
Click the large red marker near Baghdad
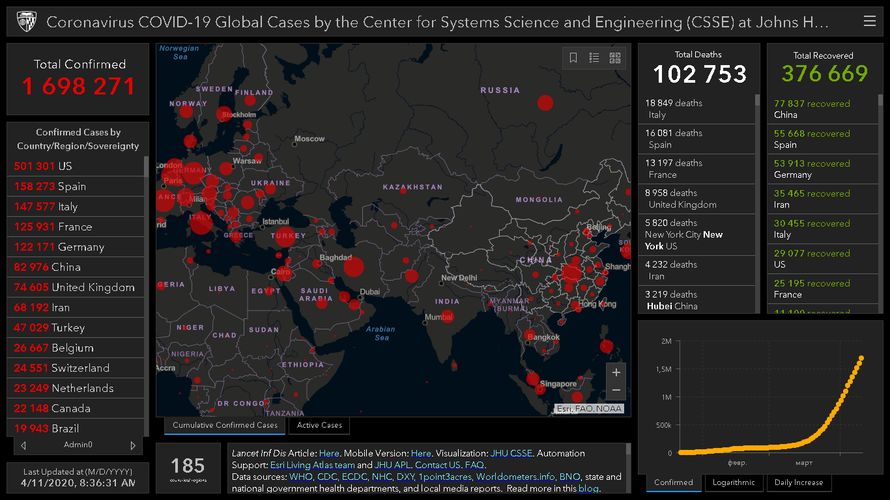353,267
